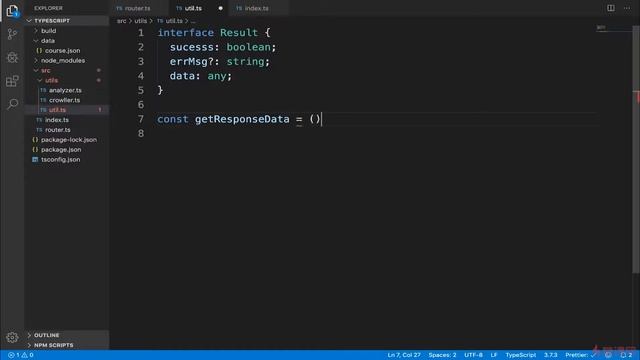Image resolution: width=640 pixels, height=360 pixels.
Task: Click the editor vertical scrollbar
Action: [x=636, y=149]
